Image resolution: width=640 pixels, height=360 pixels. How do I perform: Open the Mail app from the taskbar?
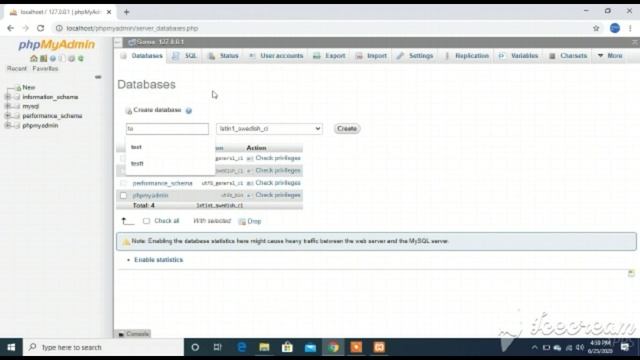pos(310,347)
